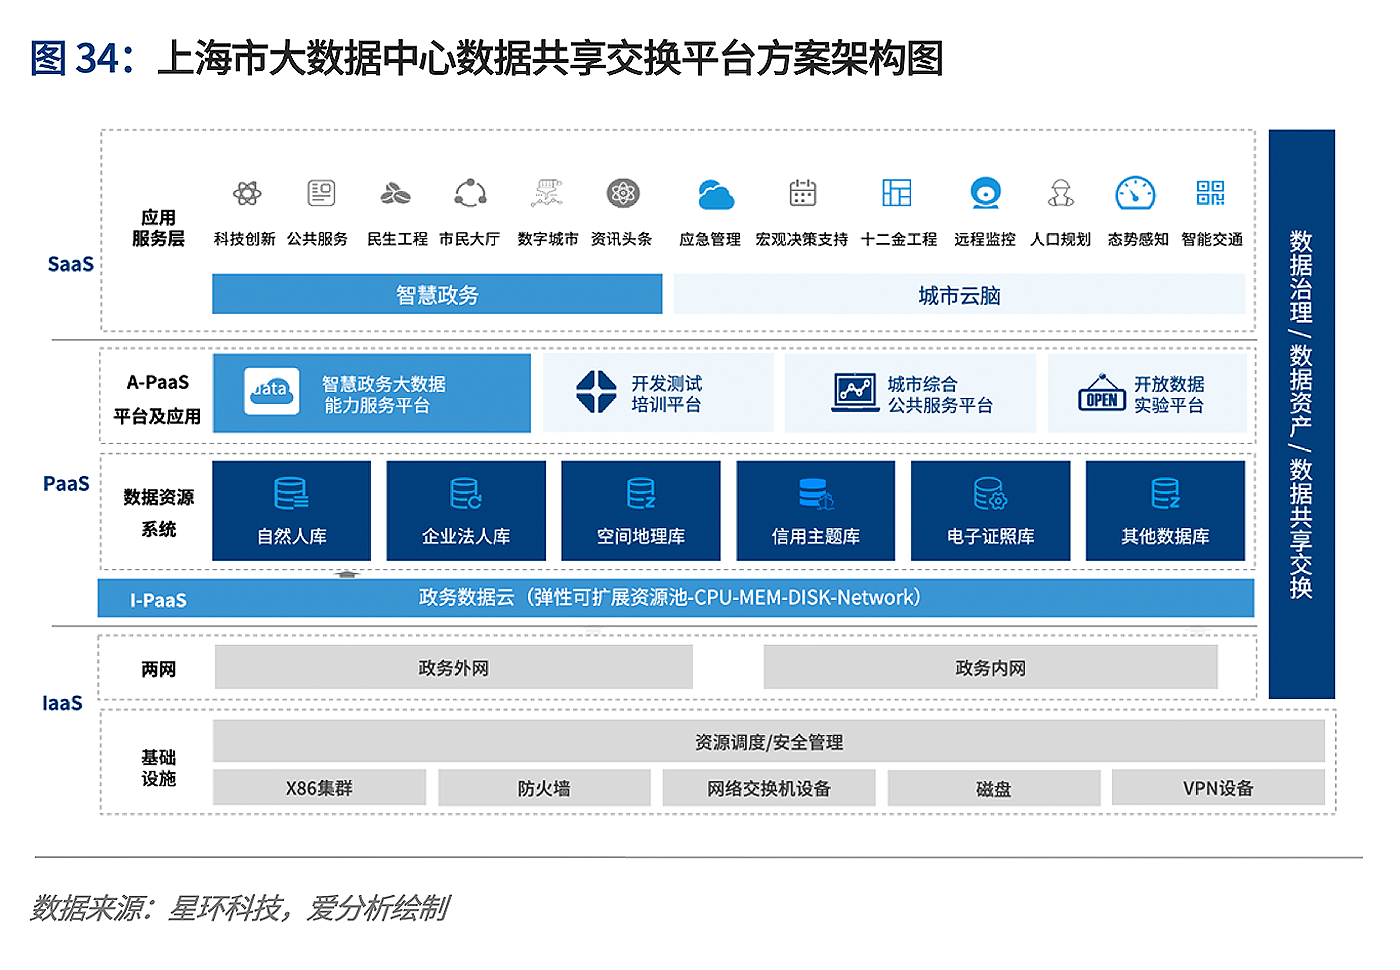Click the 磁盘 box
Image resolution: width=1400 pixels, height=970 pixels.
click(x=994, y=788)
